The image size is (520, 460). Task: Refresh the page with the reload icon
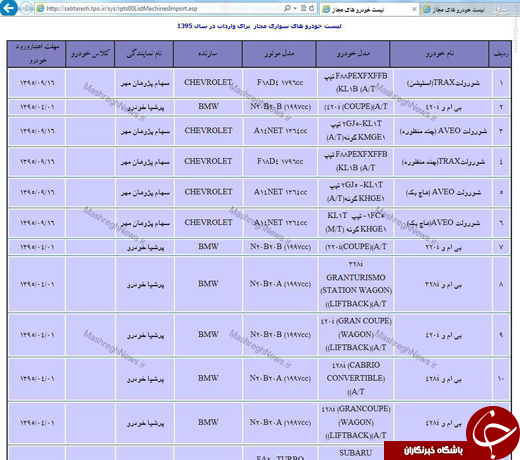pos(312,8)
